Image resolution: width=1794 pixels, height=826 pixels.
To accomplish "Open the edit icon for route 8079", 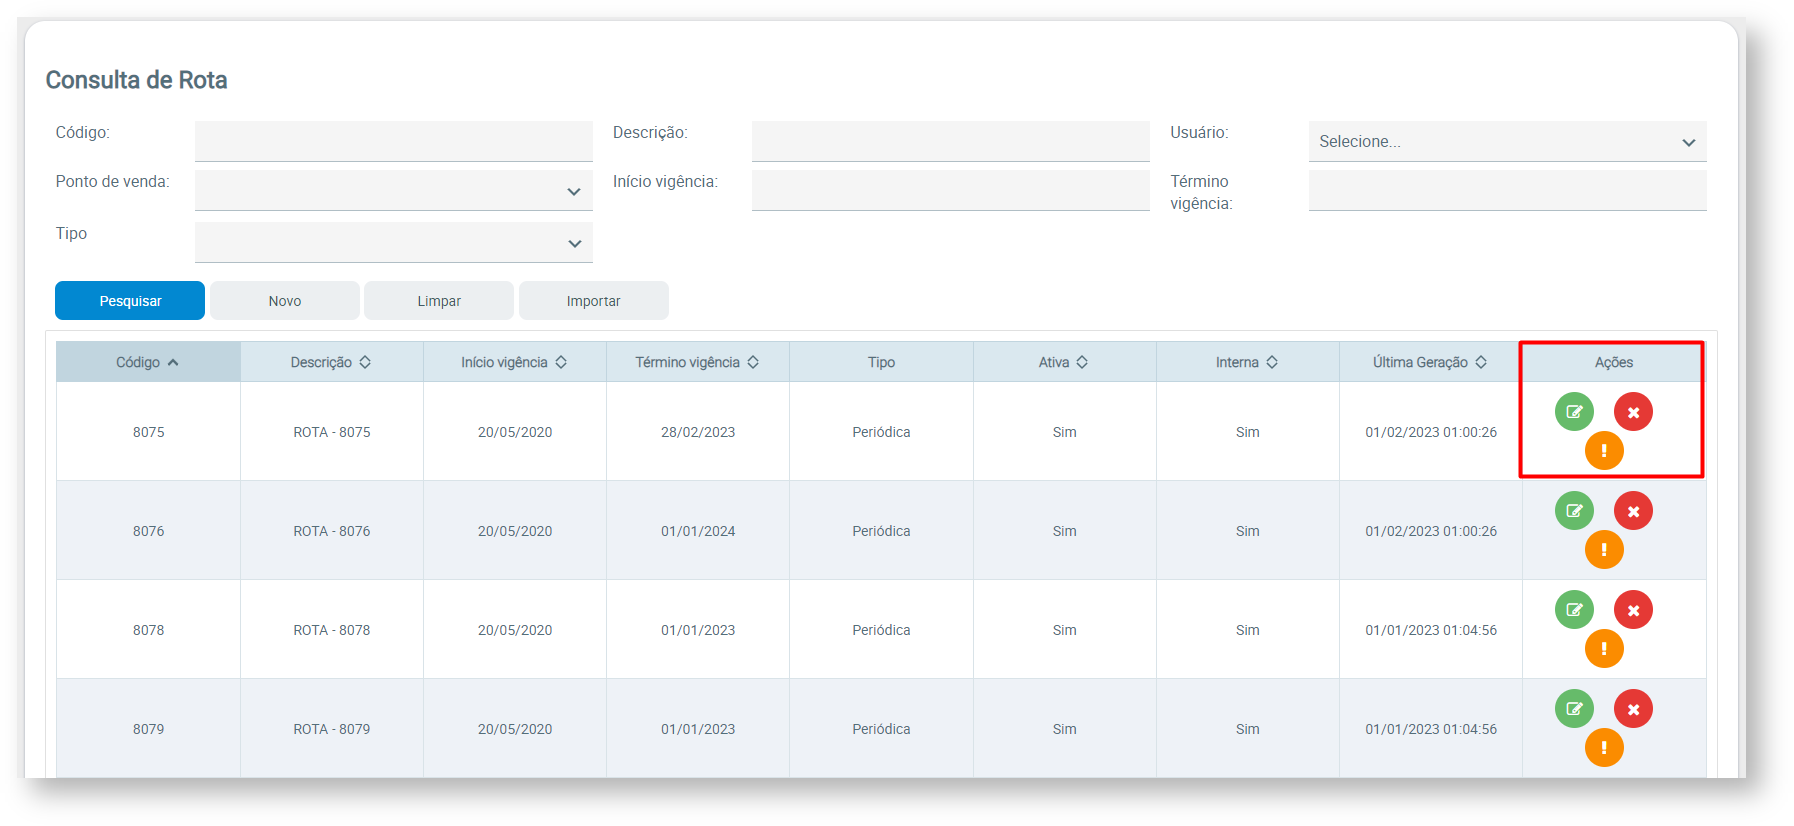I will [x=1574, y=709].
